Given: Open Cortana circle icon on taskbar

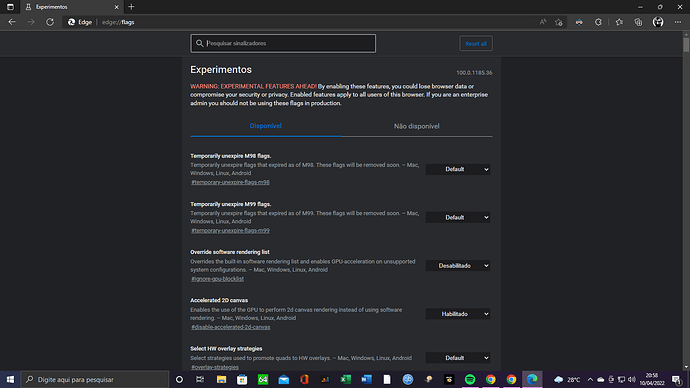Looking at the screenshot, I should pos(179,379).
